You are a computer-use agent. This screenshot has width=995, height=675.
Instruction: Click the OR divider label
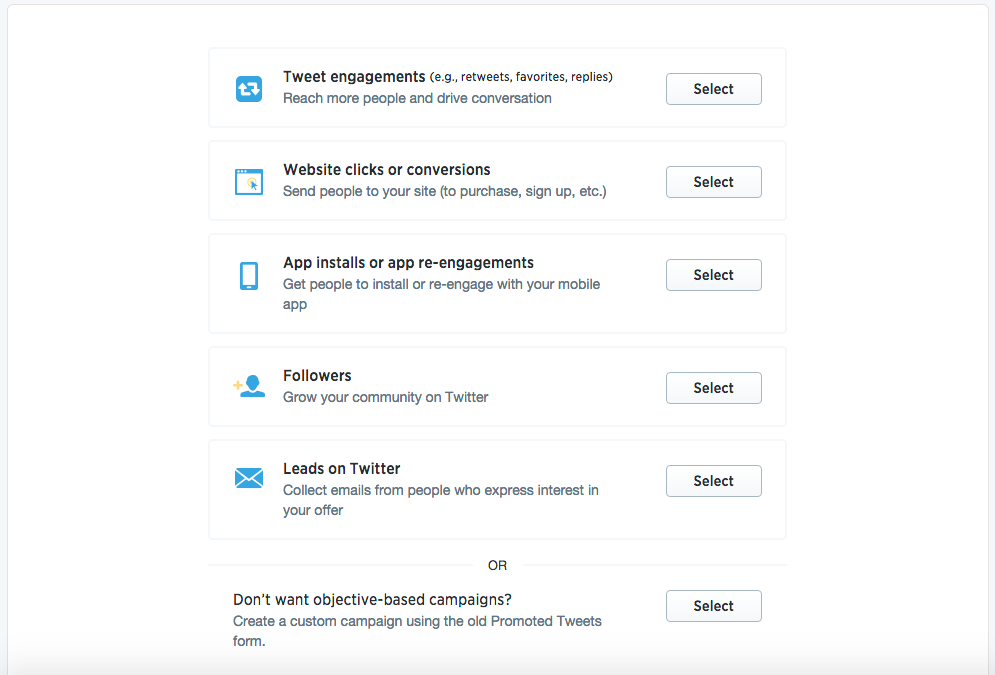pyautogui.click(x=497, y=566)
